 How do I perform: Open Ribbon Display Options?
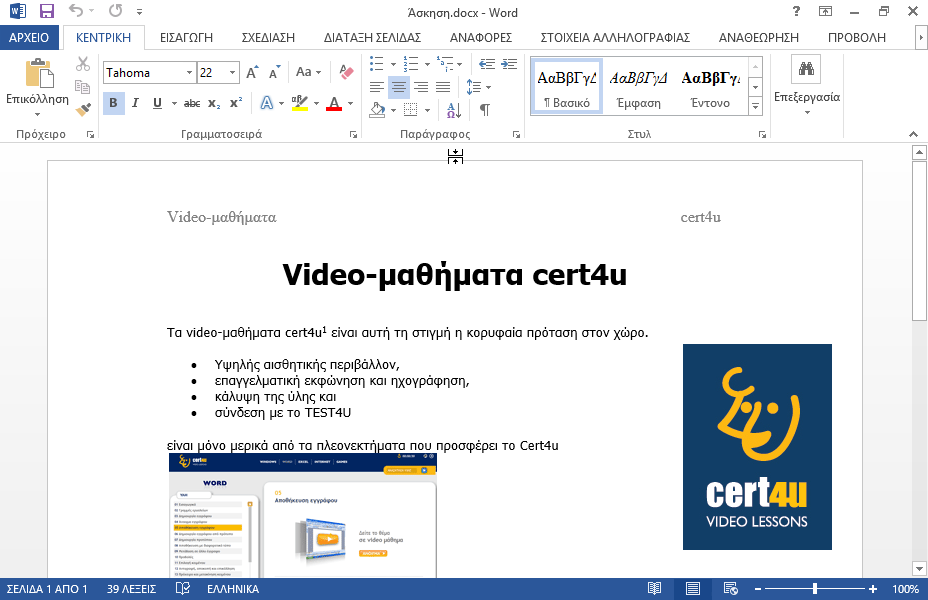(x=825, y=11)
